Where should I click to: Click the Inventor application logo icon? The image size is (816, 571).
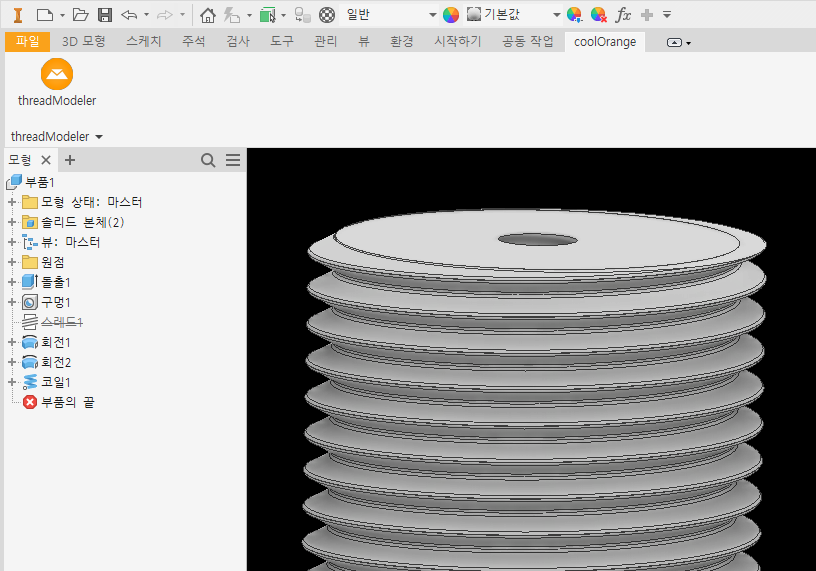[18, 15]
